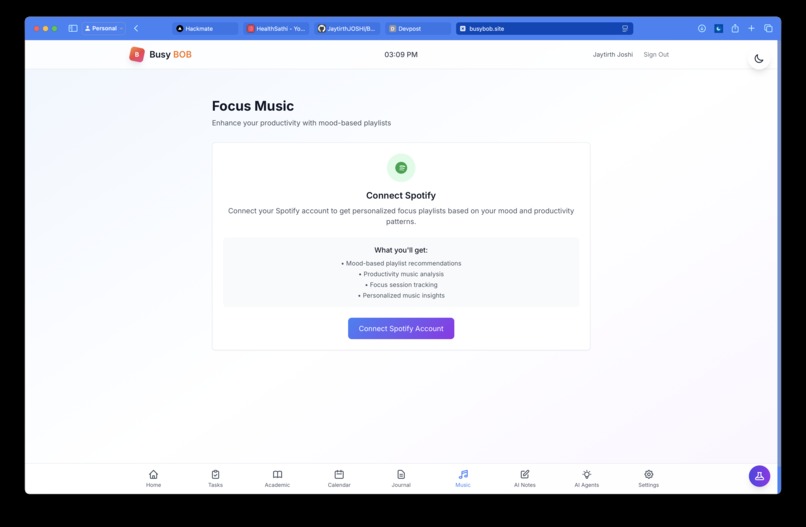Click the Sign Out link
The width and height of the screenshot is (806, 527).
(656, 54)
